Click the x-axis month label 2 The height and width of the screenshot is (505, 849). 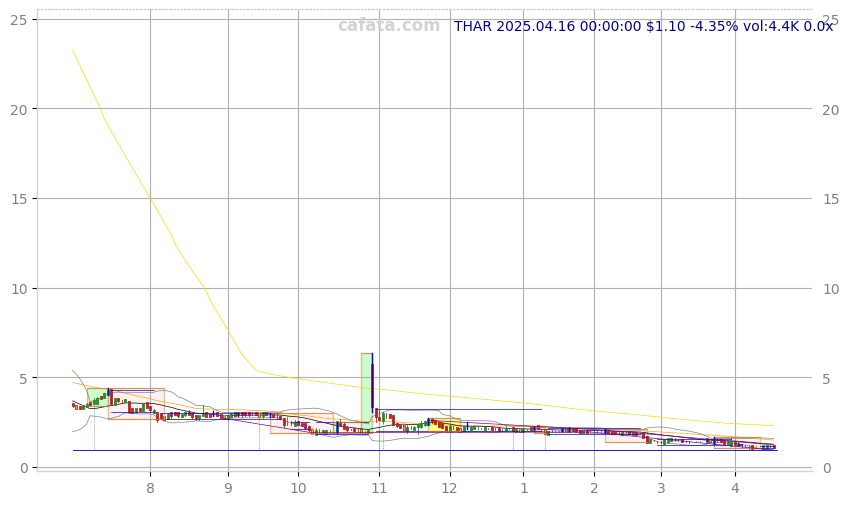[x=594, y=488]
